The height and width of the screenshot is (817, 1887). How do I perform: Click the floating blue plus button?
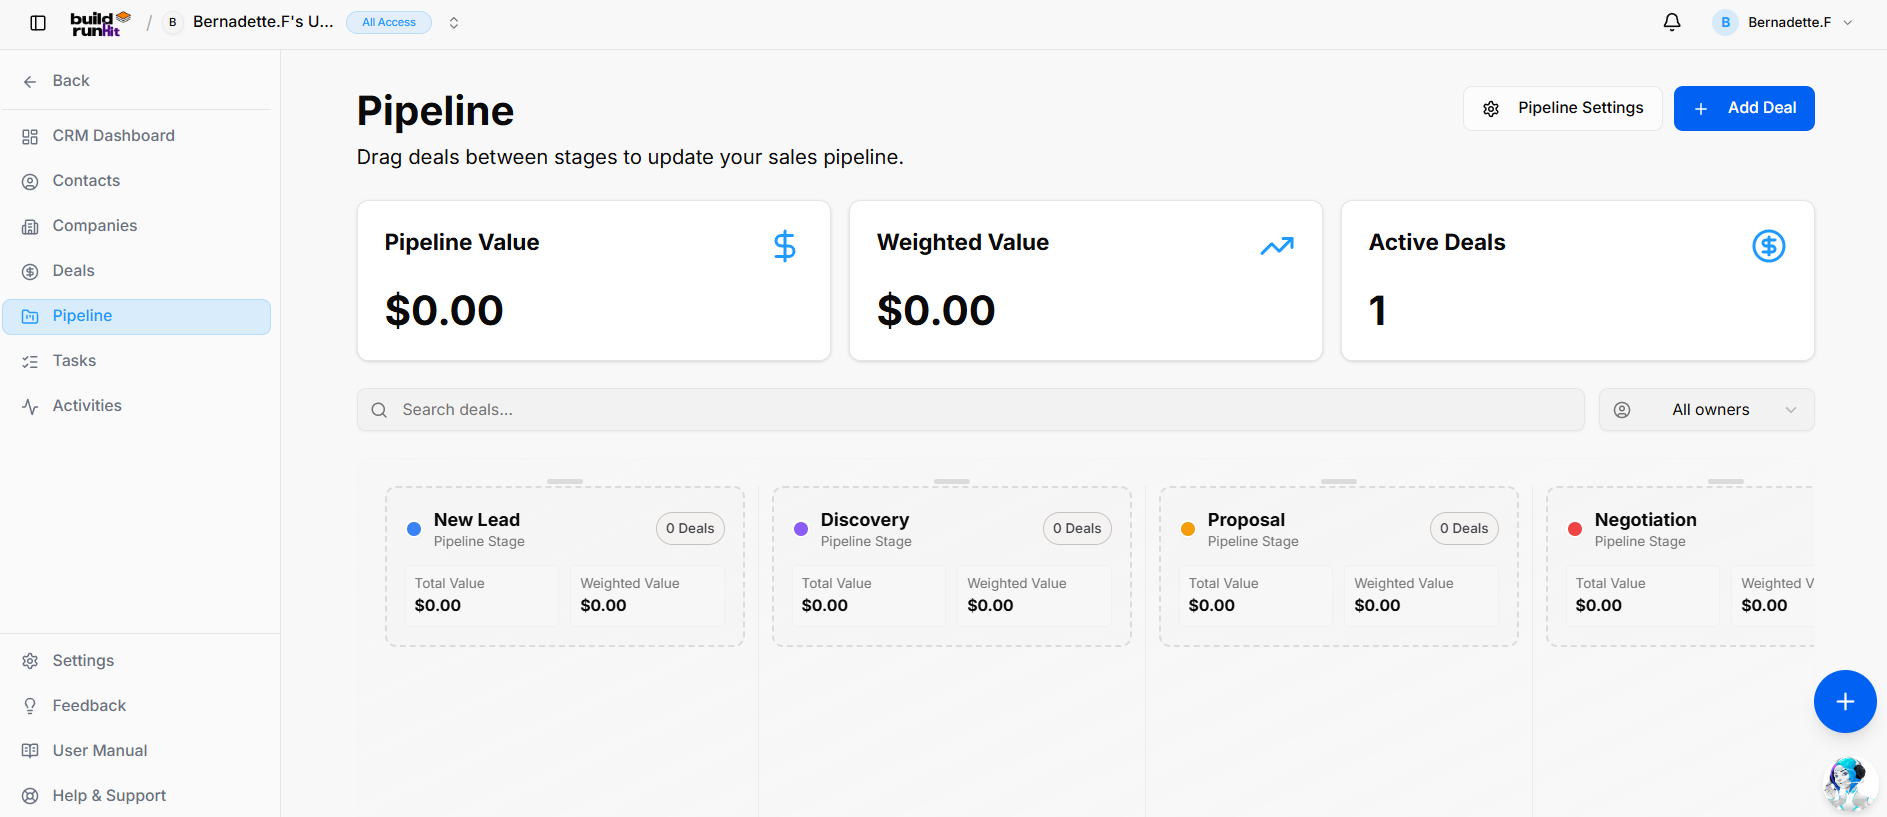1845,701
